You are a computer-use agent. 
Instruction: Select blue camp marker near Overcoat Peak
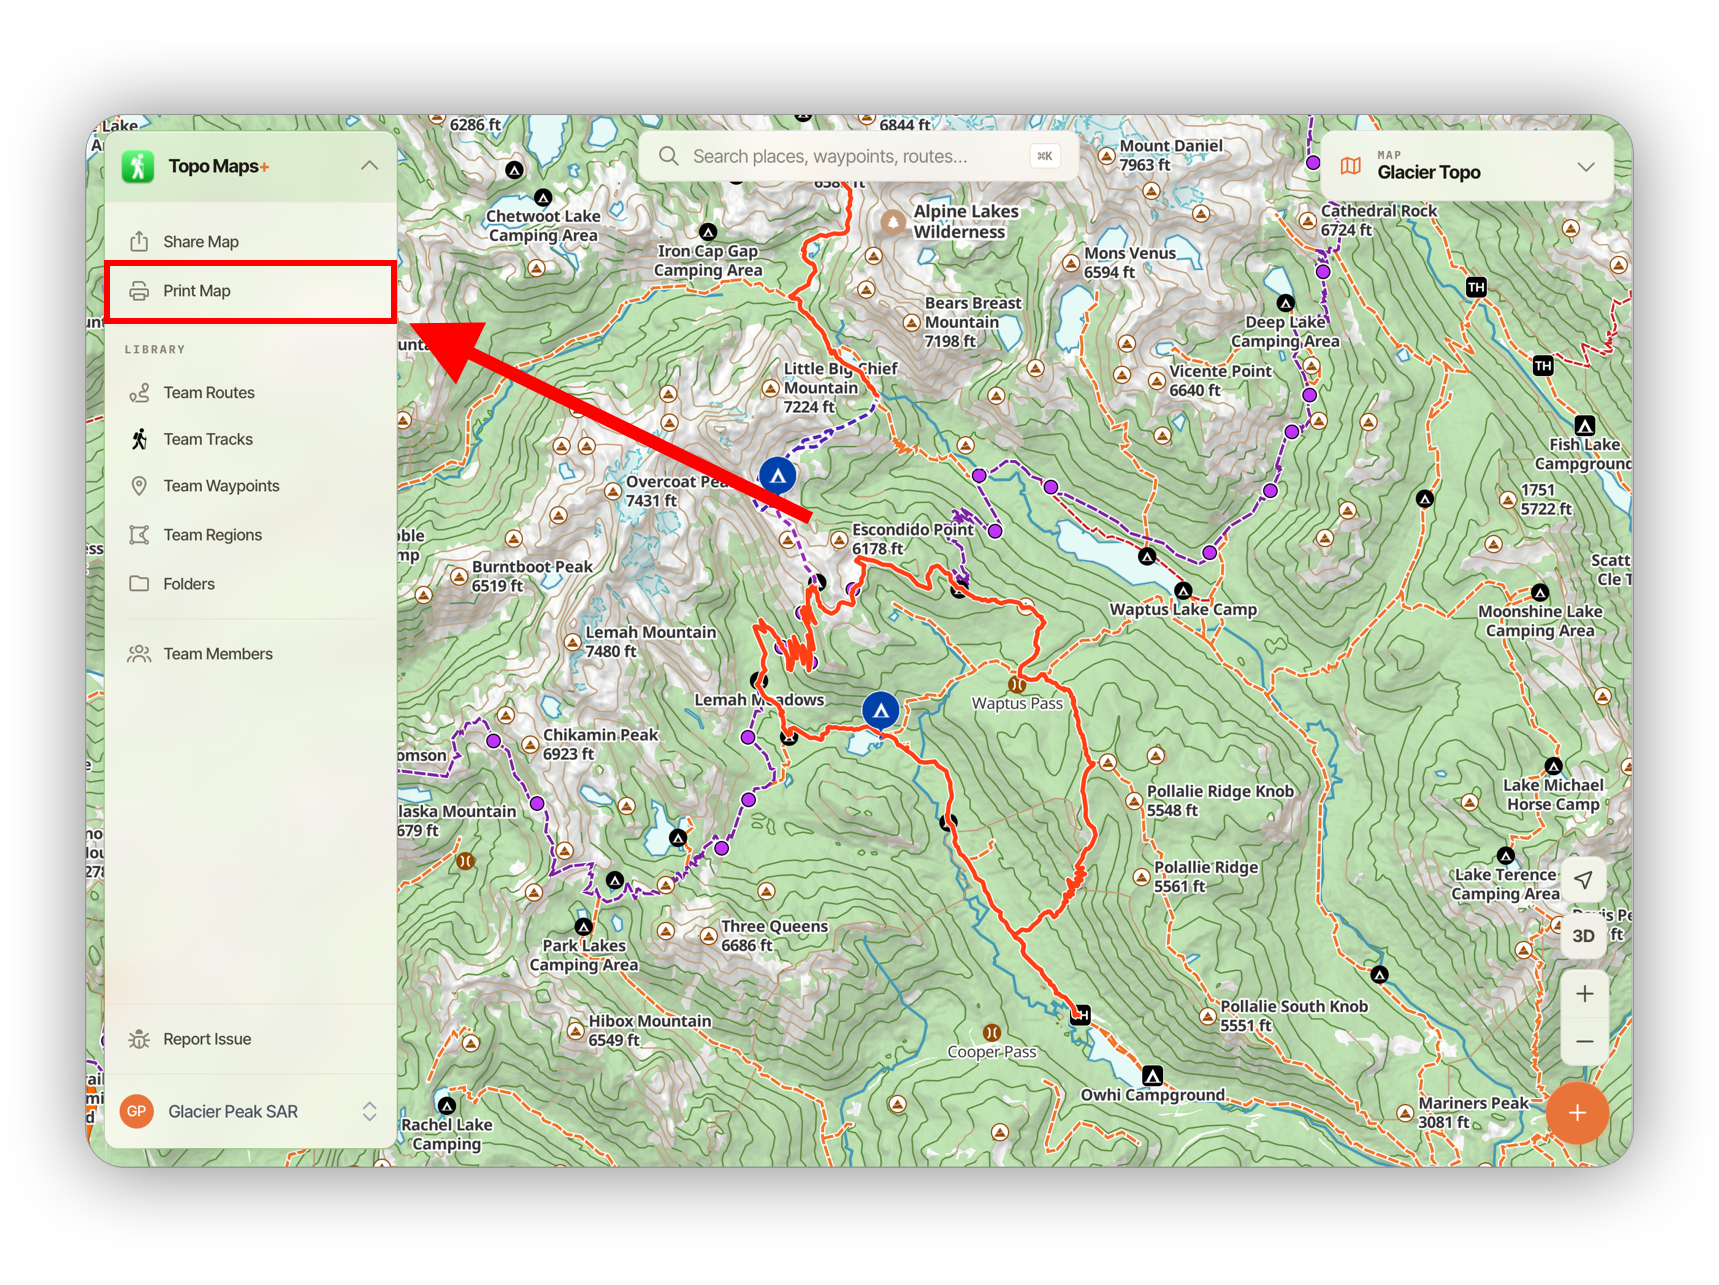777,476
